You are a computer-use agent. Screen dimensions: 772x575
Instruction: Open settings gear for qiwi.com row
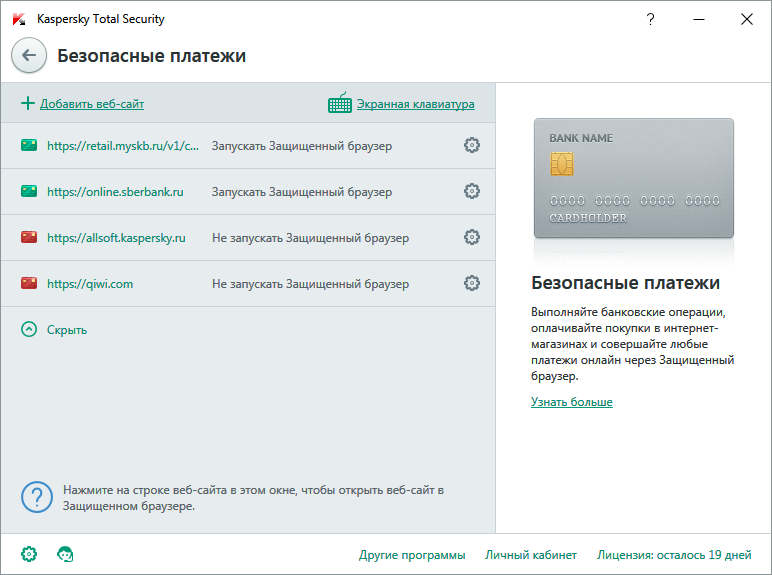[x=472, y=283]
